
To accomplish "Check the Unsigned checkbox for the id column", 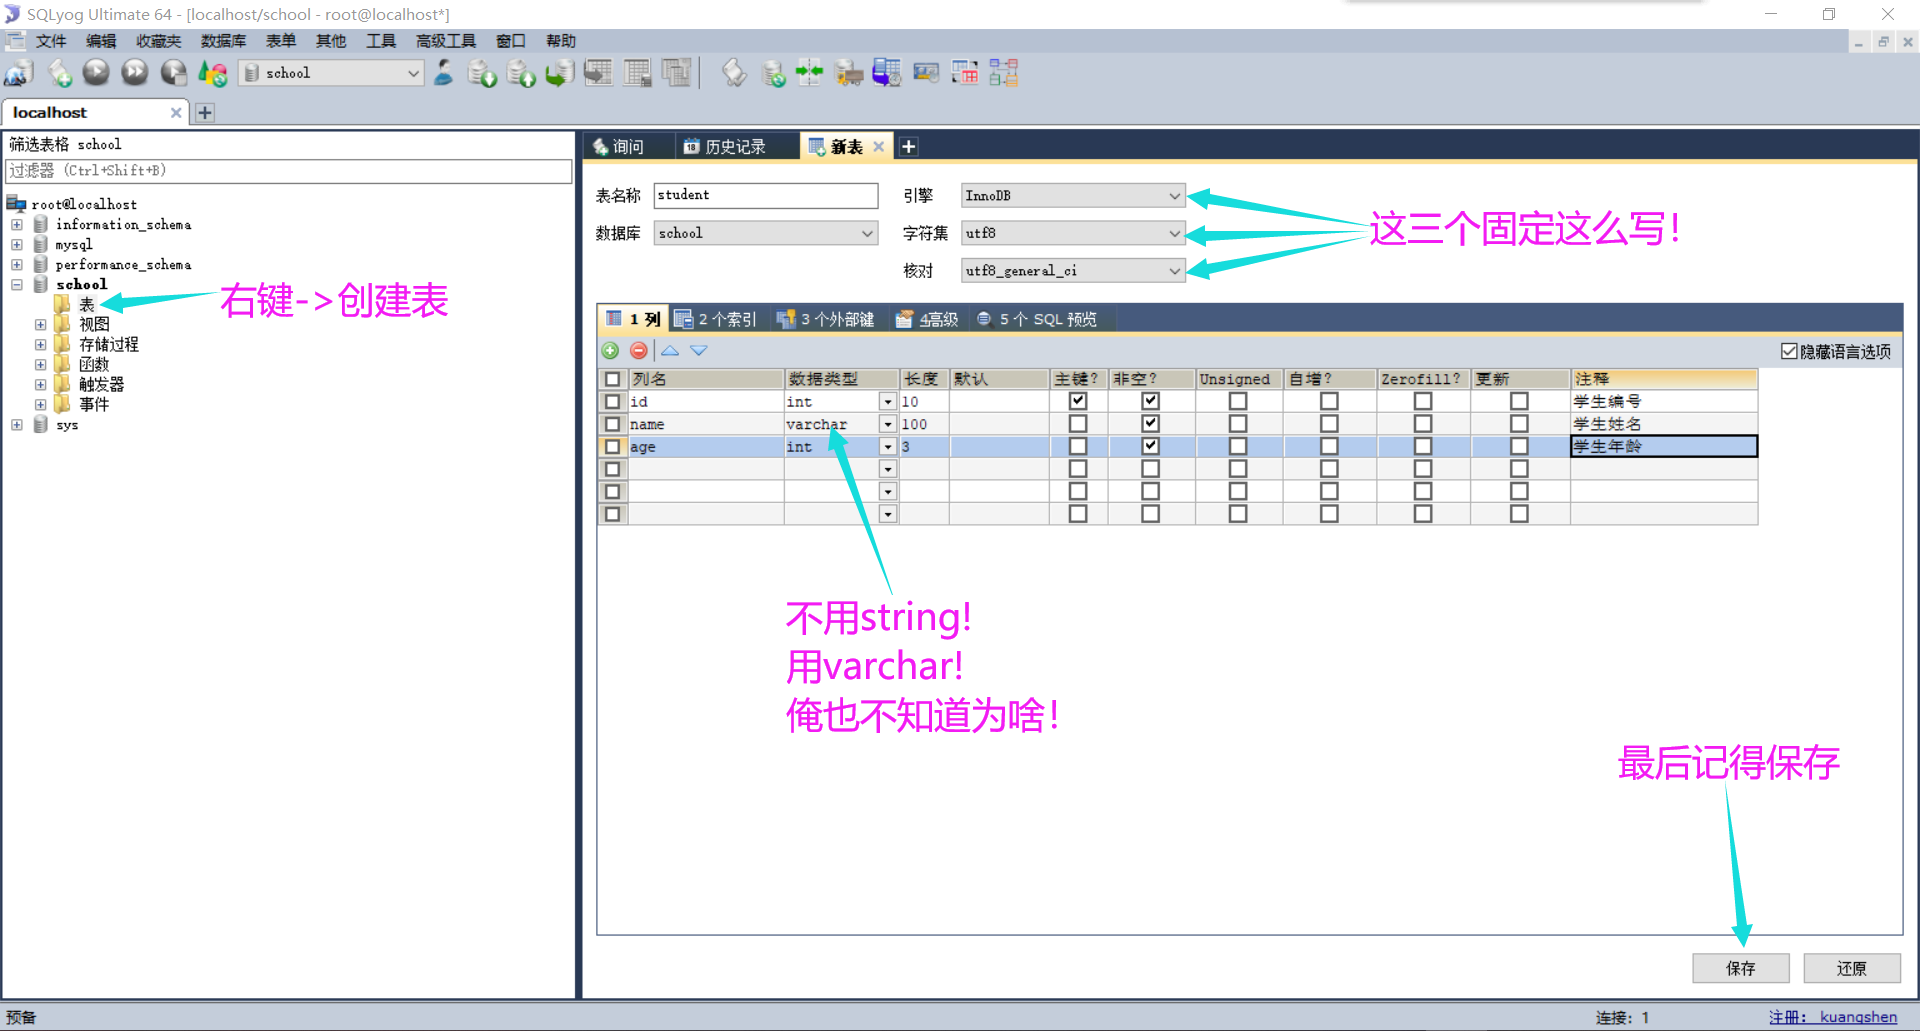I will pyautogui.click(x=1238, y=400).
